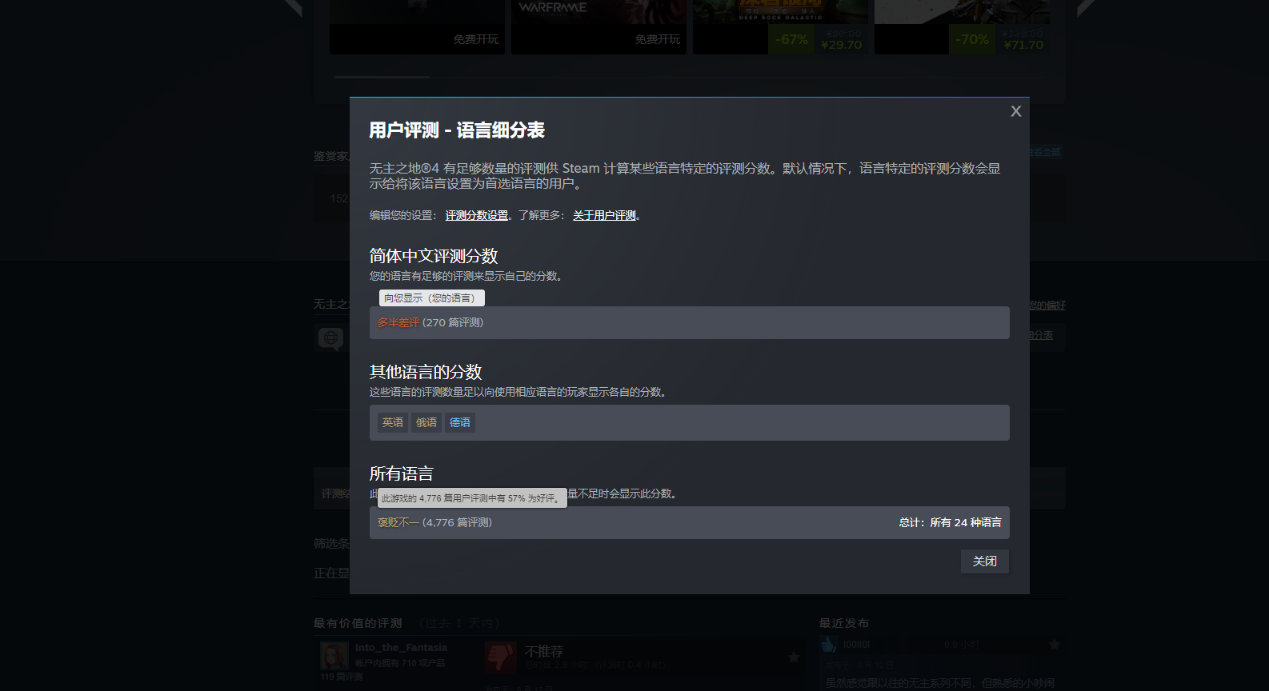Select the 德语 language score tag
Image resolution: width=1269 pixels, height=691 pixels.
[460, 422]
